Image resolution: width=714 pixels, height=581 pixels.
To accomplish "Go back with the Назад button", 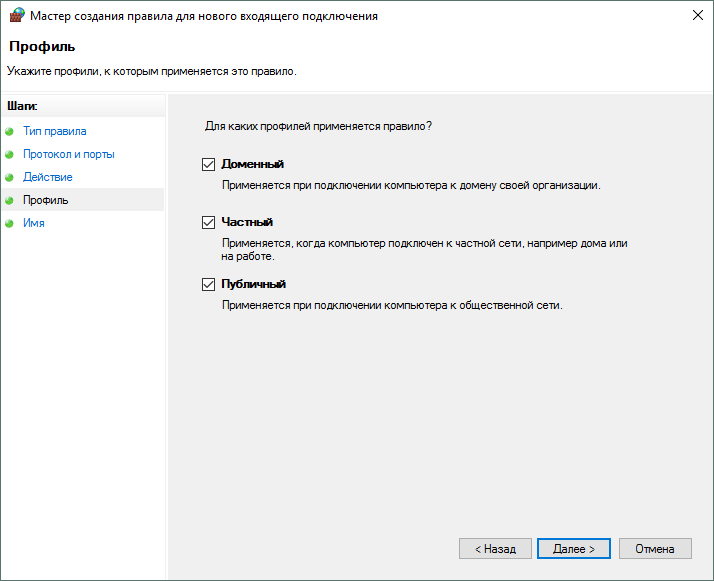I will click(x=495, y=549).
